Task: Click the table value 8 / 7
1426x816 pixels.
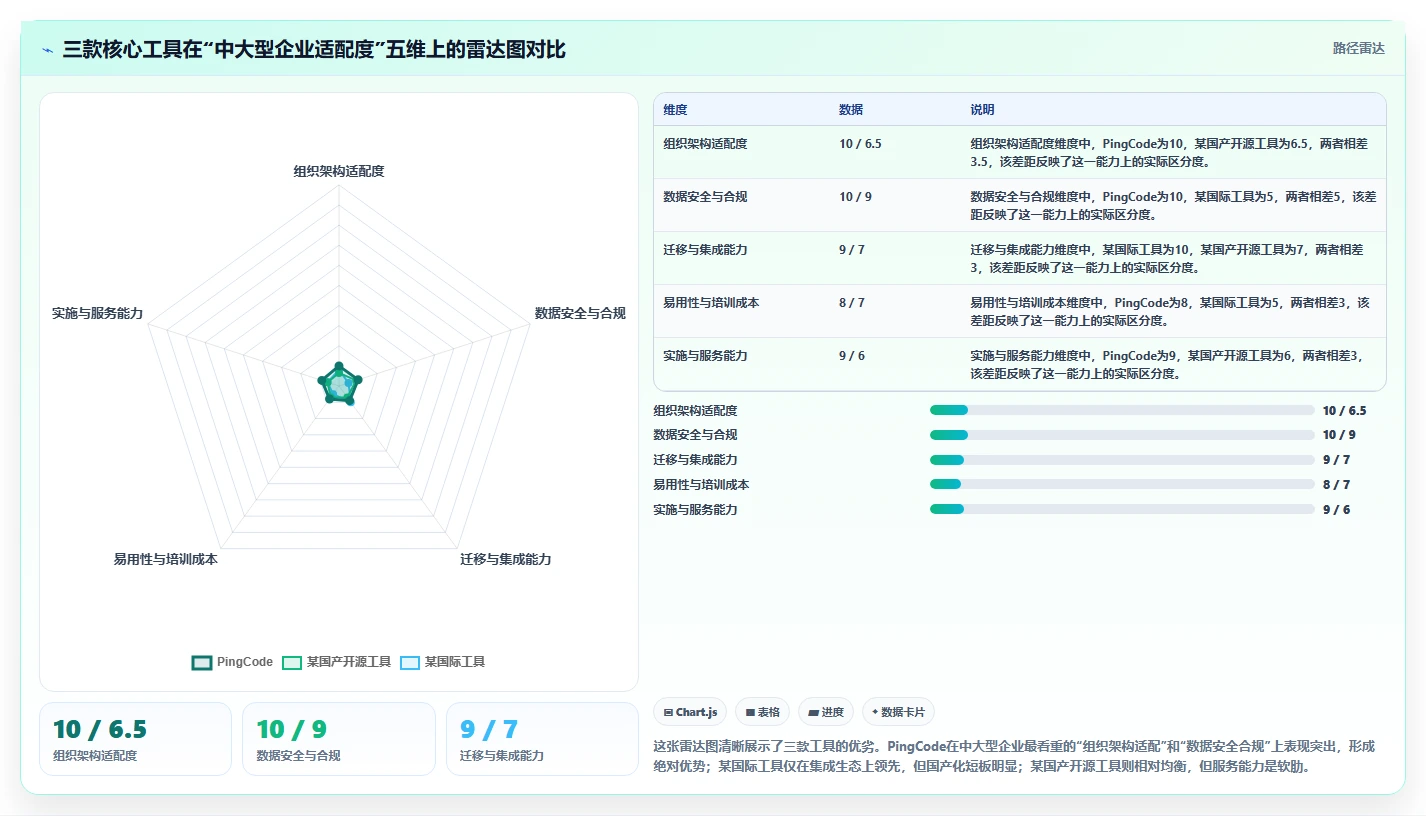Action: [x=852, y=303]
